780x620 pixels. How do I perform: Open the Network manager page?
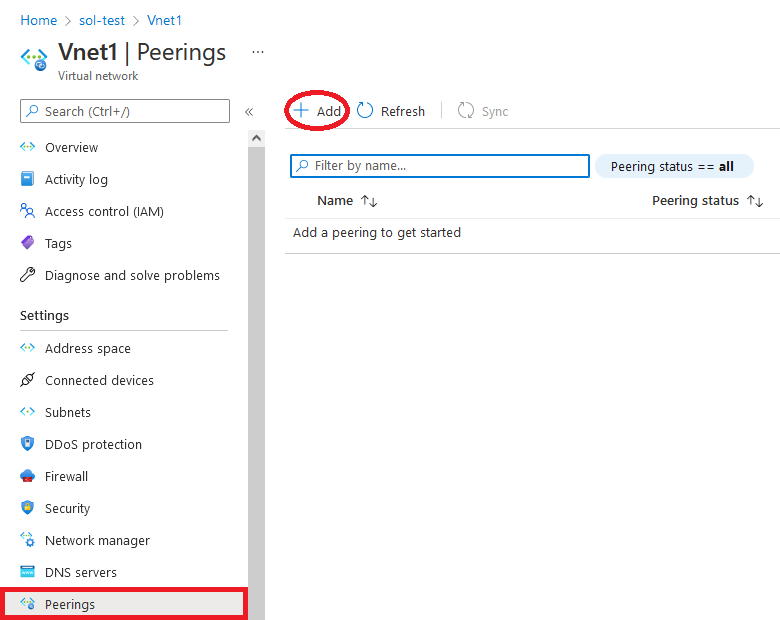(97, 540)
